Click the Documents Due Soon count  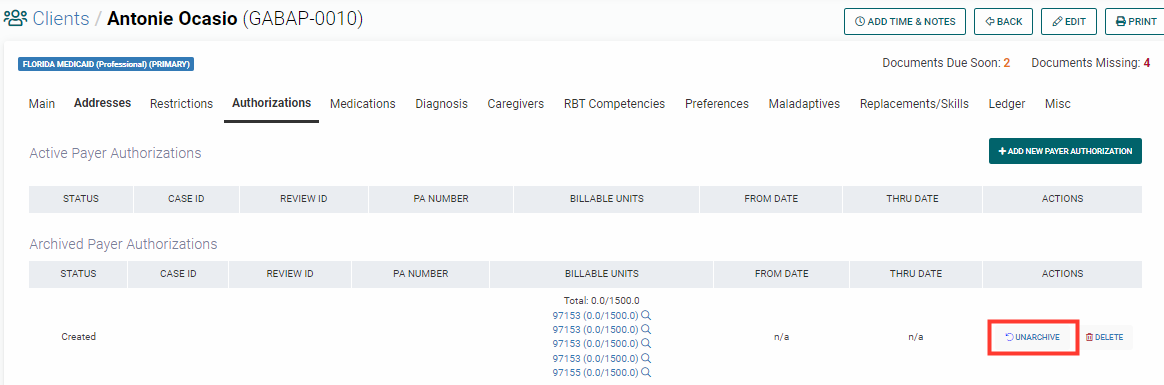pos(1007,63)
